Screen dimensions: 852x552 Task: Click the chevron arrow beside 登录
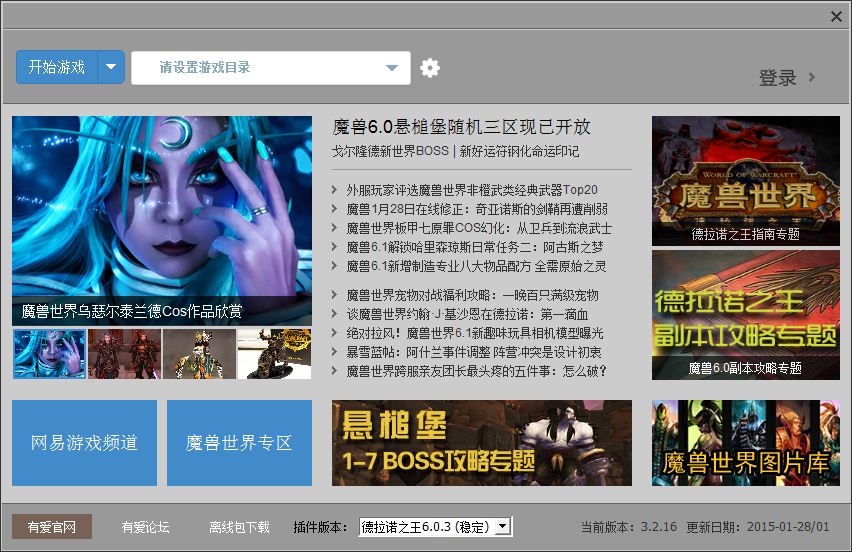(x=812, y=77)
